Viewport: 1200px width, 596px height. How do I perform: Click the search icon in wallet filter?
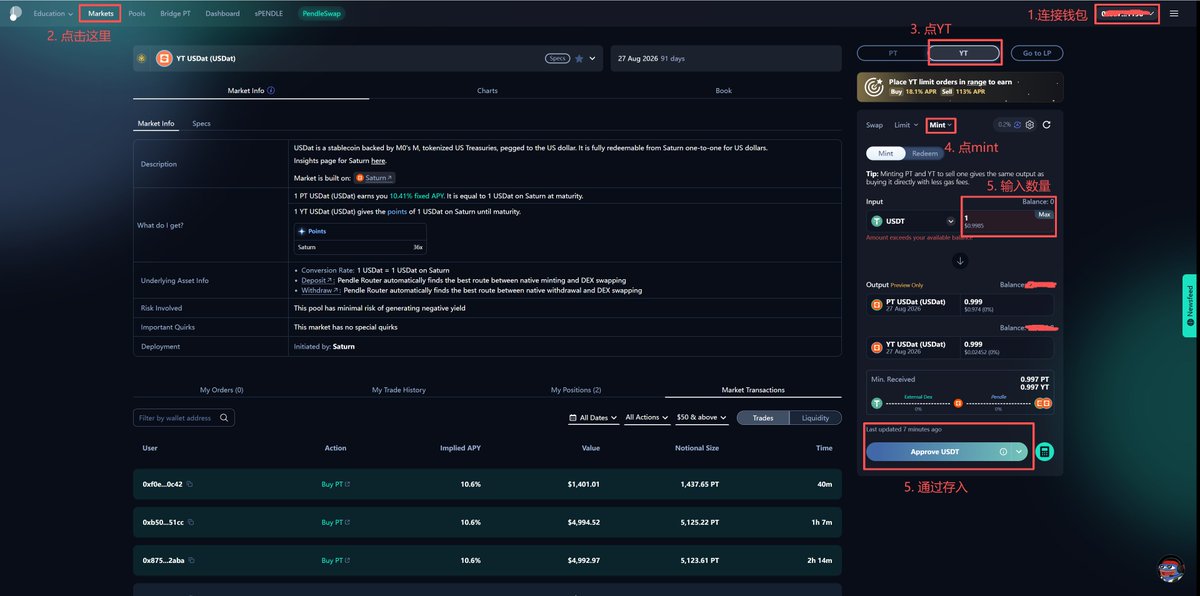(225, 418)
